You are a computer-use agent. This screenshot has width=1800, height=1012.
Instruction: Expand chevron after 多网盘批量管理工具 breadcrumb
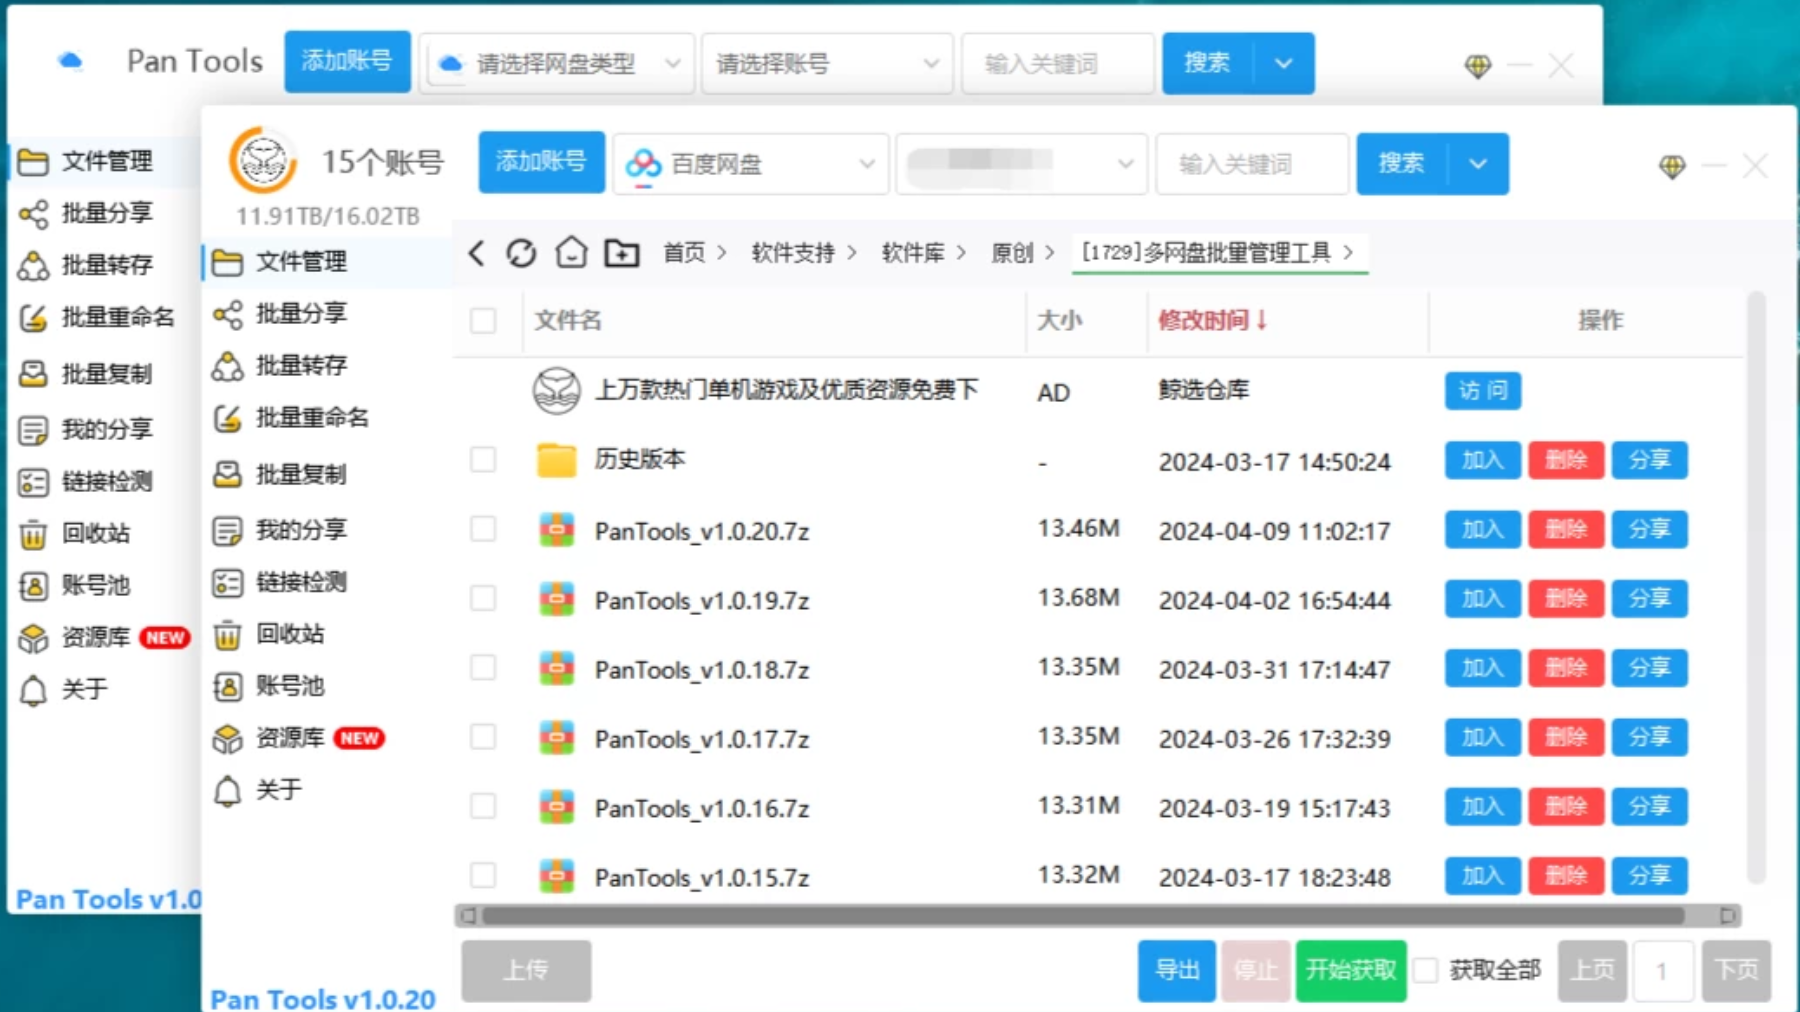1348,253
